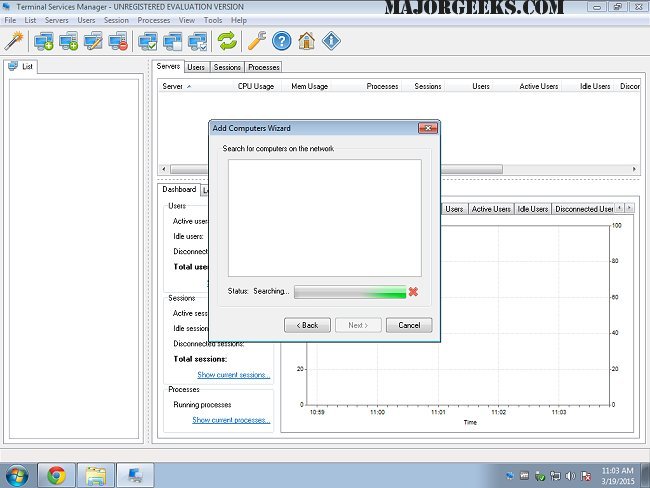
Task: Open the Show current processes link
Action: 231,420
